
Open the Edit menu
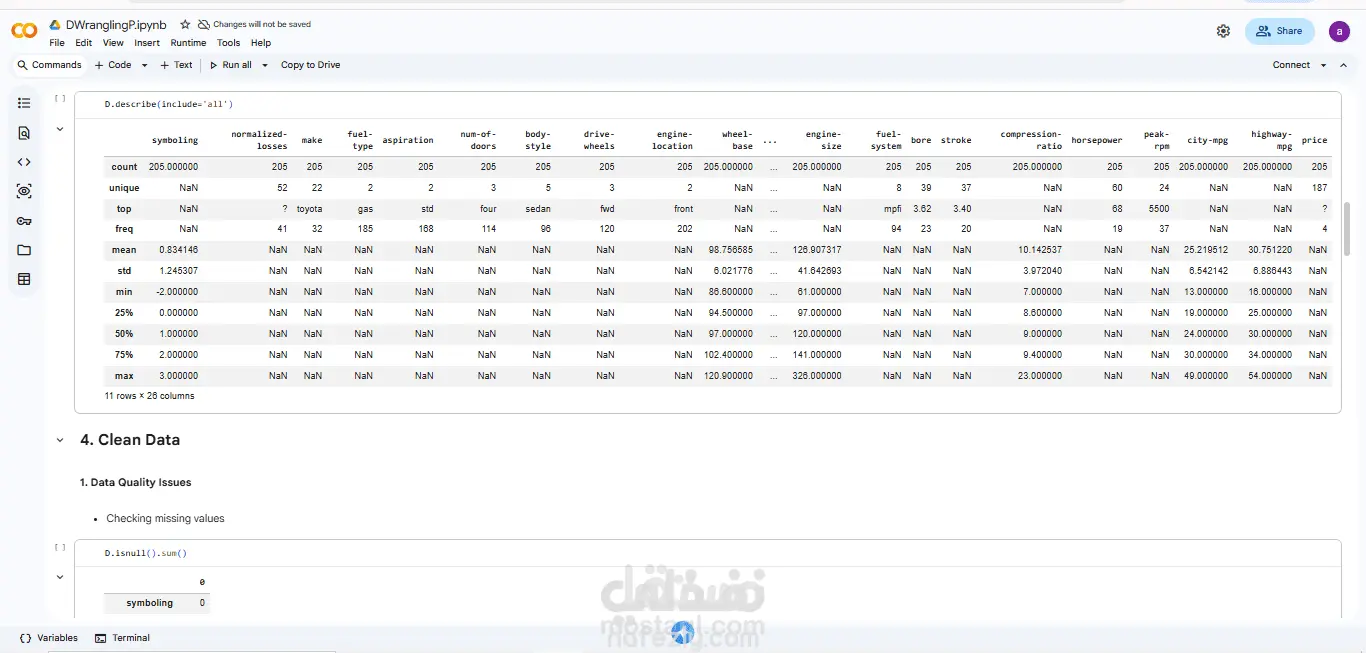click(84, 43)
